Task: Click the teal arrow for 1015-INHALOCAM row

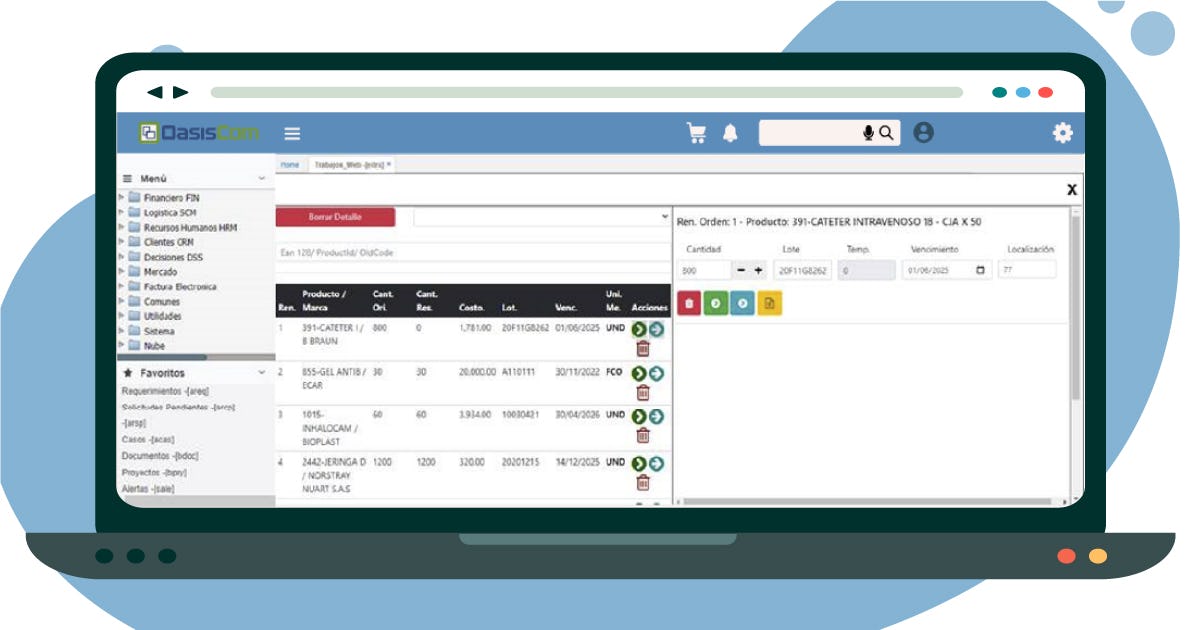Action: [x=656, y=416]
